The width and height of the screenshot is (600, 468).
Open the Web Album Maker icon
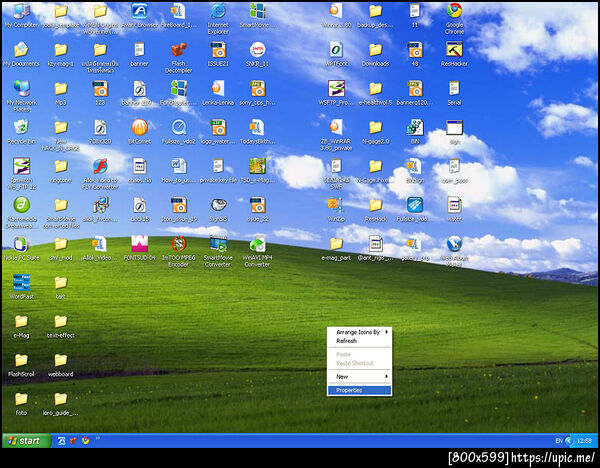click(454, 251)
